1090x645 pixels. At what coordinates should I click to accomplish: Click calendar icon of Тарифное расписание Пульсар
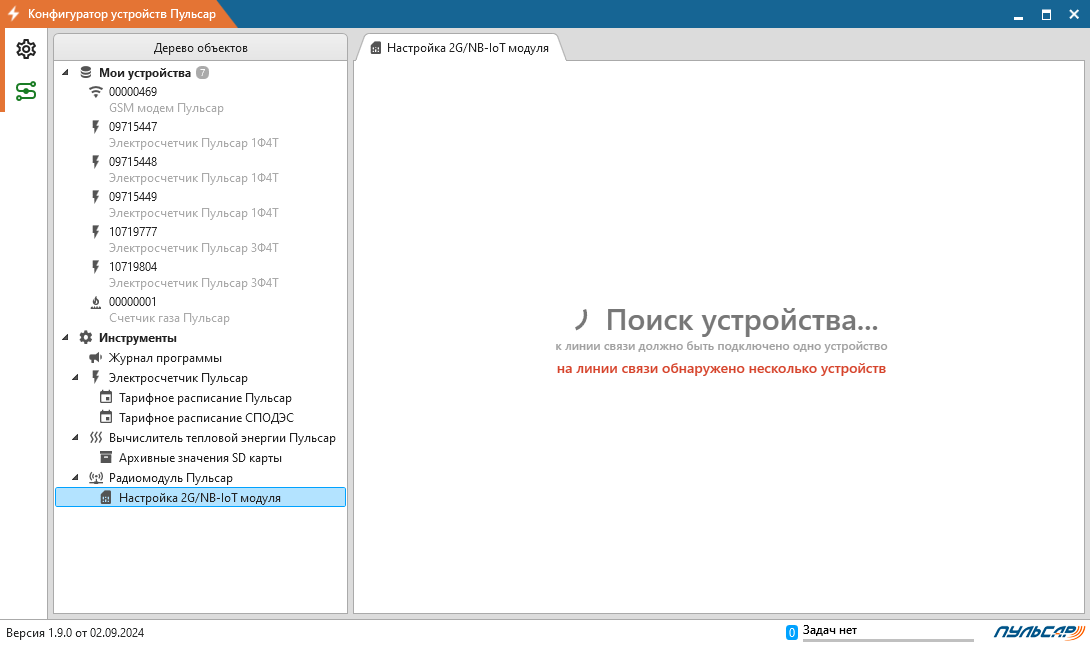pos(106,398)
